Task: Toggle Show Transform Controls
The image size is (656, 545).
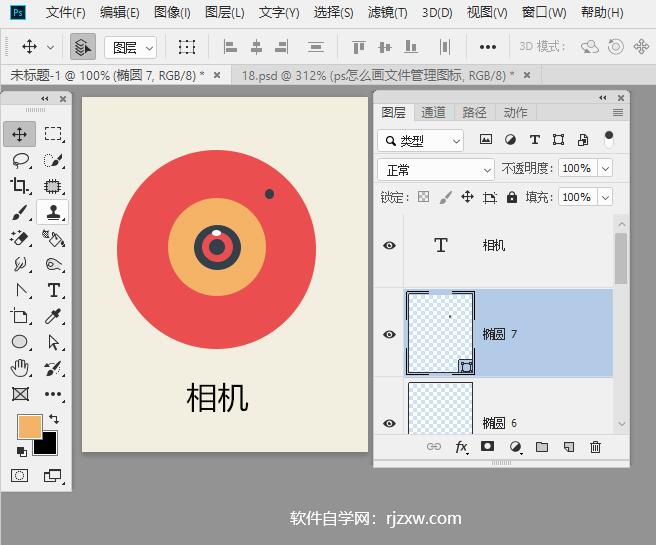Action: (x=187, y=47)
